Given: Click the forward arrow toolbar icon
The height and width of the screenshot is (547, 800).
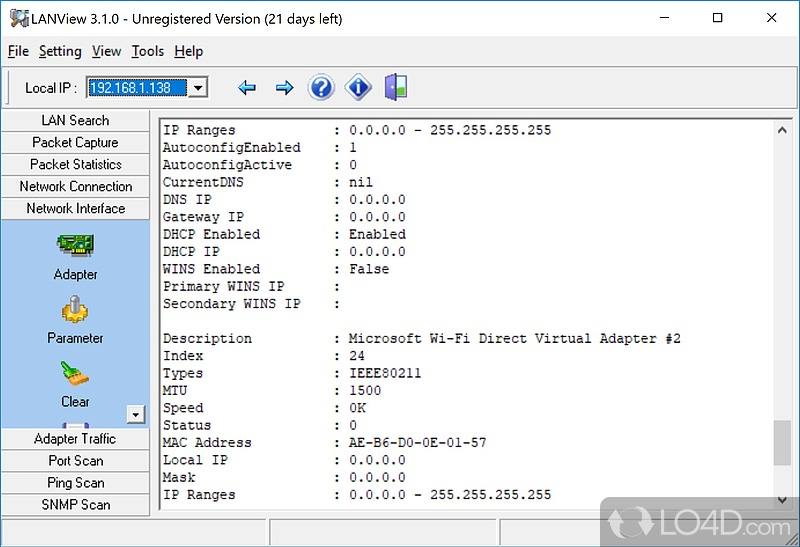Looking at the screenshot, I should click(x=284, y=88).
